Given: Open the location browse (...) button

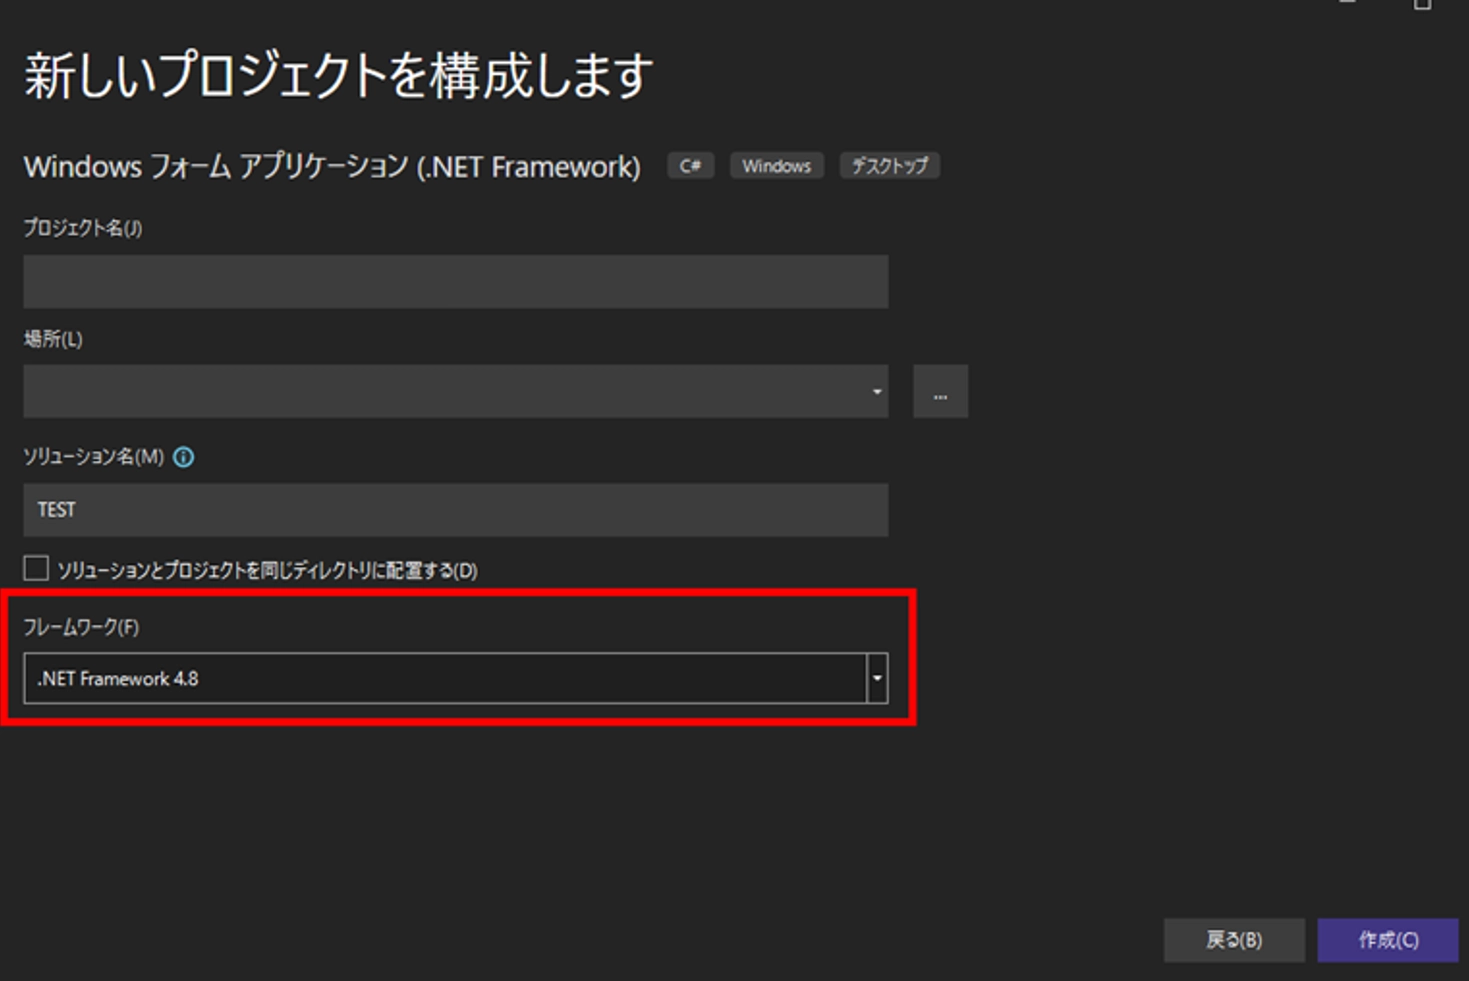Looking at the screenshot, I should [940, 391].
